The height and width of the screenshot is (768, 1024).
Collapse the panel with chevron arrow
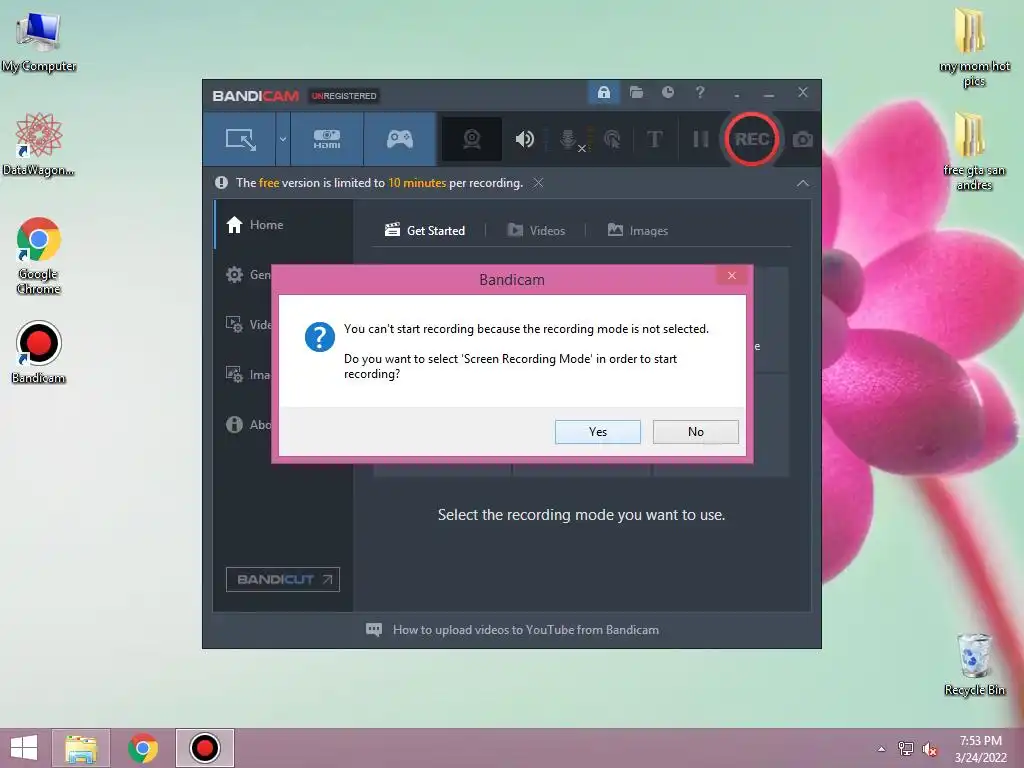click(x=803, y=184)
